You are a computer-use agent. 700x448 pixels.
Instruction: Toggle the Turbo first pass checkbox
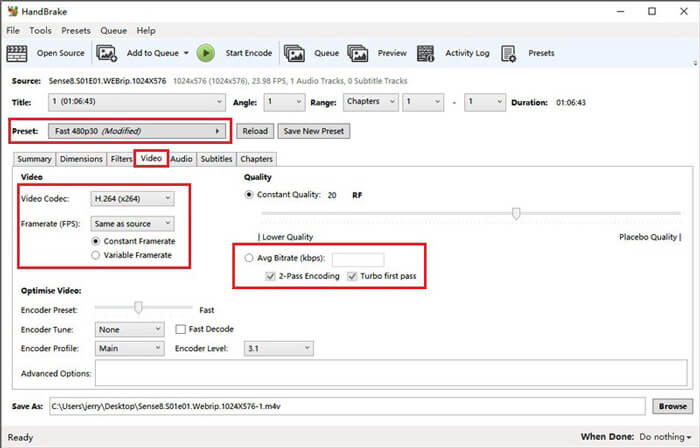352,276
